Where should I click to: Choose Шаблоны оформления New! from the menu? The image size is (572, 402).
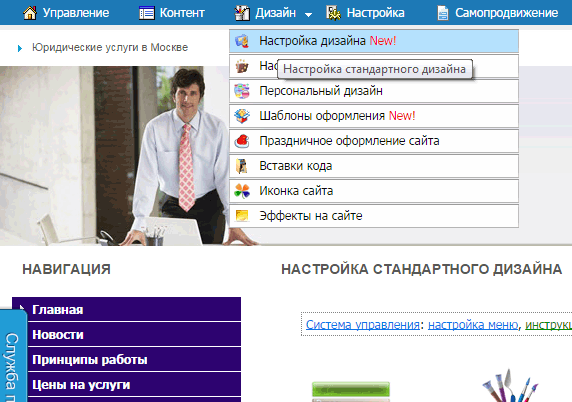(374, 116)
